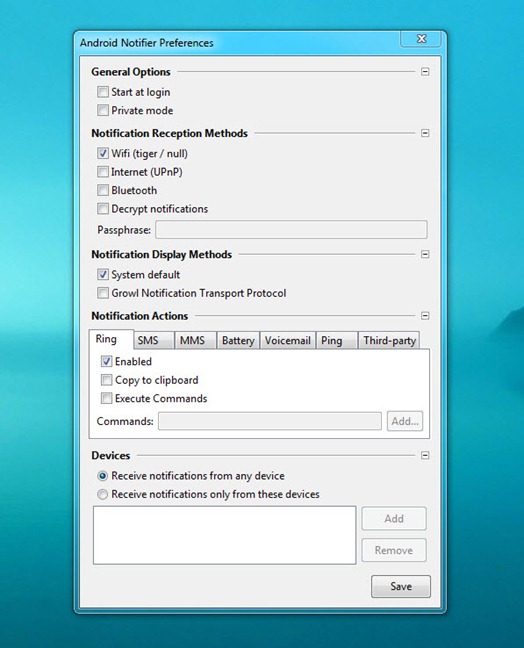Collapse the General Options section
The width and height of the screenshot is (524, 648).
pyautogui.click(x=425, y=72)
